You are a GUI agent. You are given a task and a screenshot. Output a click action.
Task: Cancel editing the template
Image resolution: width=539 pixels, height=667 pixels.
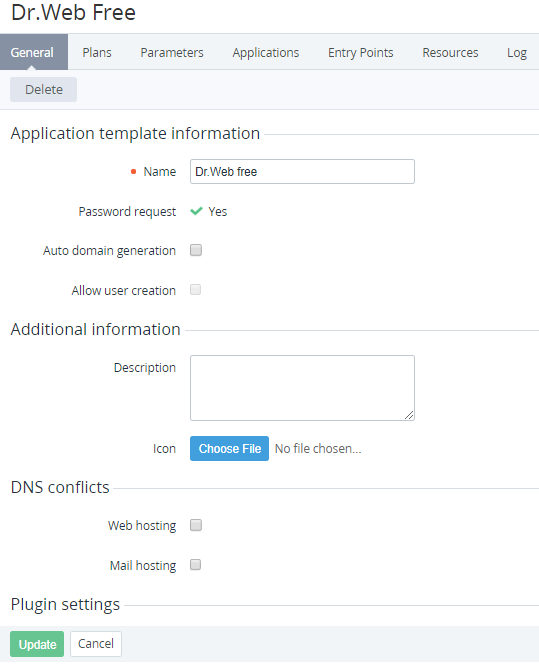pyautogui.click(x=96, y=644)
